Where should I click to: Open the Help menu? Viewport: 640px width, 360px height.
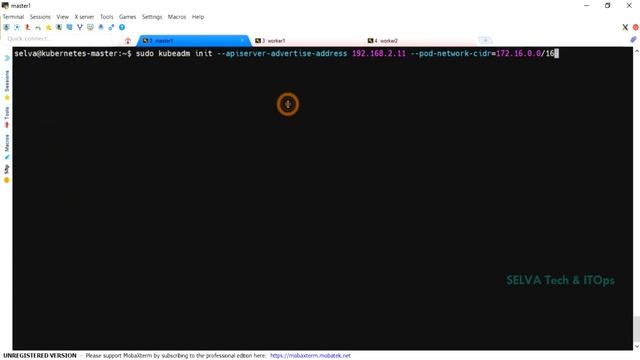[x=198, y=17]
